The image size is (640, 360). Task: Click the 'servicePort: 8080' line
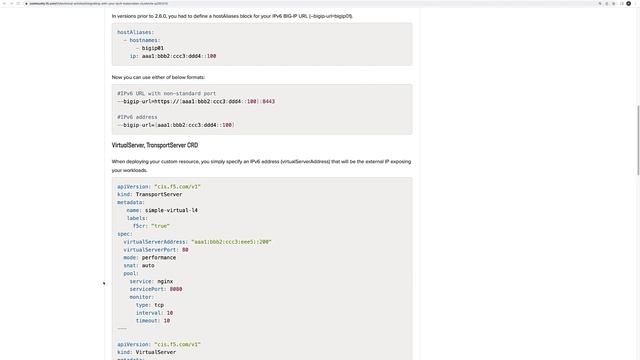click(156, 289)
